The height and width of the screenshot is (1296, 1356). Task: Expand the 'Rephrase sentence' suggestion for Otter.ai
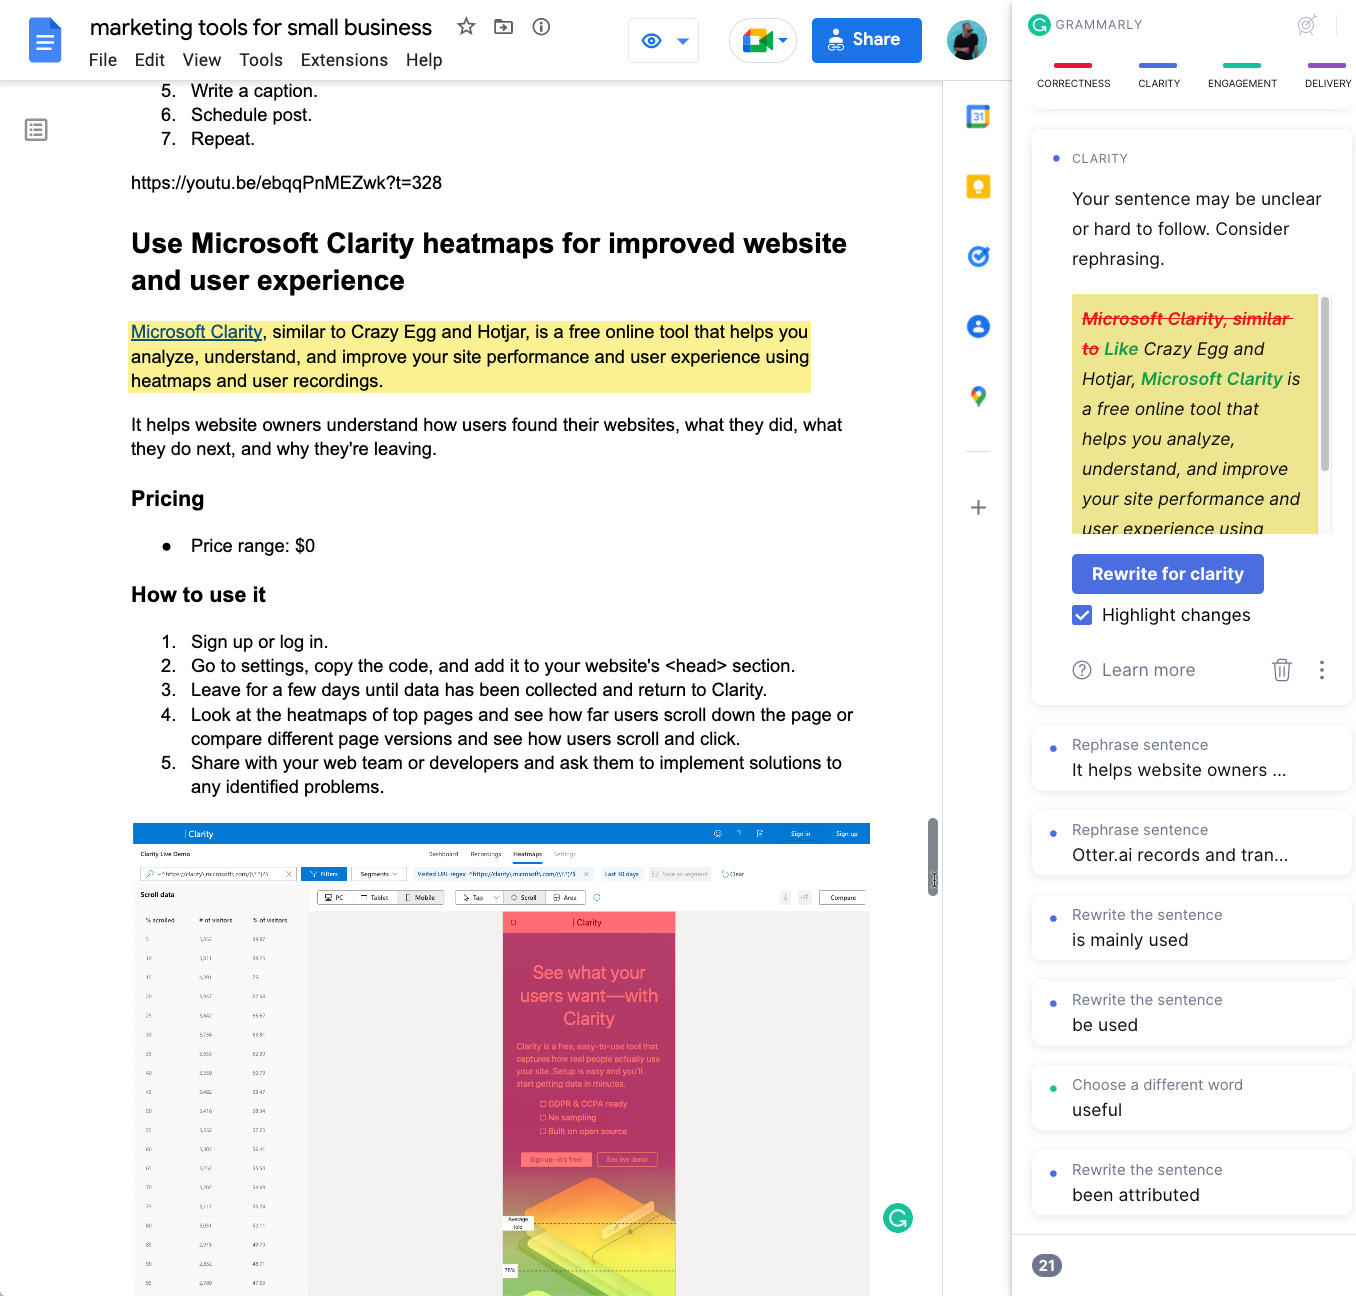[1190, 843]
